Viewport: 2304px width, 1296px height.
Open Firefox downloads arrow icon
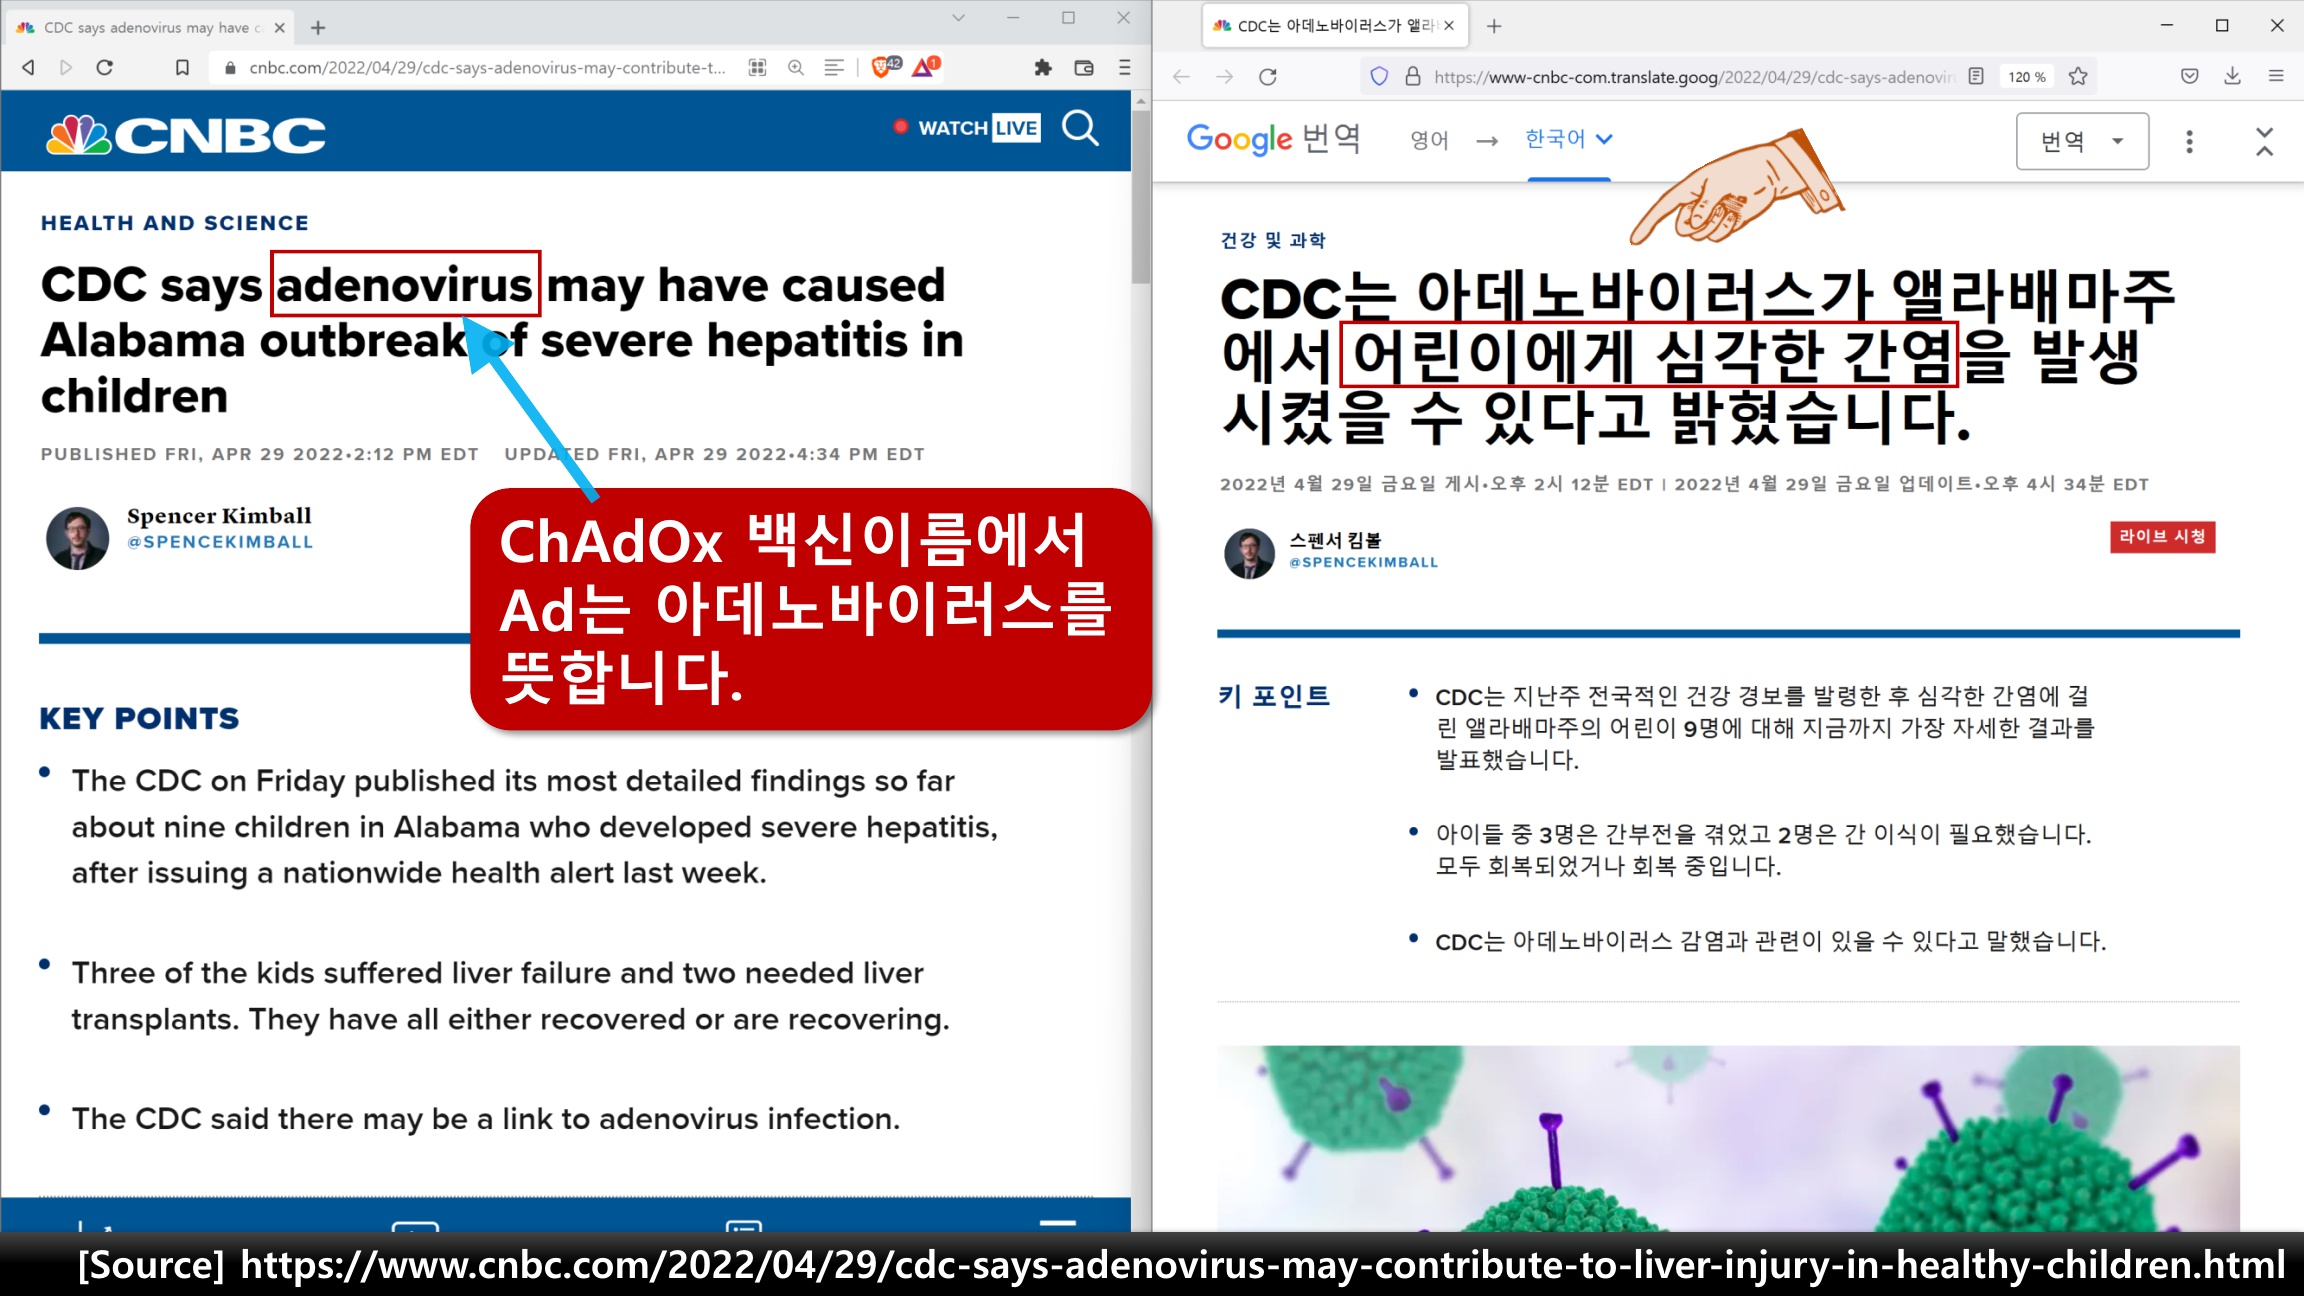[2232, 76]
